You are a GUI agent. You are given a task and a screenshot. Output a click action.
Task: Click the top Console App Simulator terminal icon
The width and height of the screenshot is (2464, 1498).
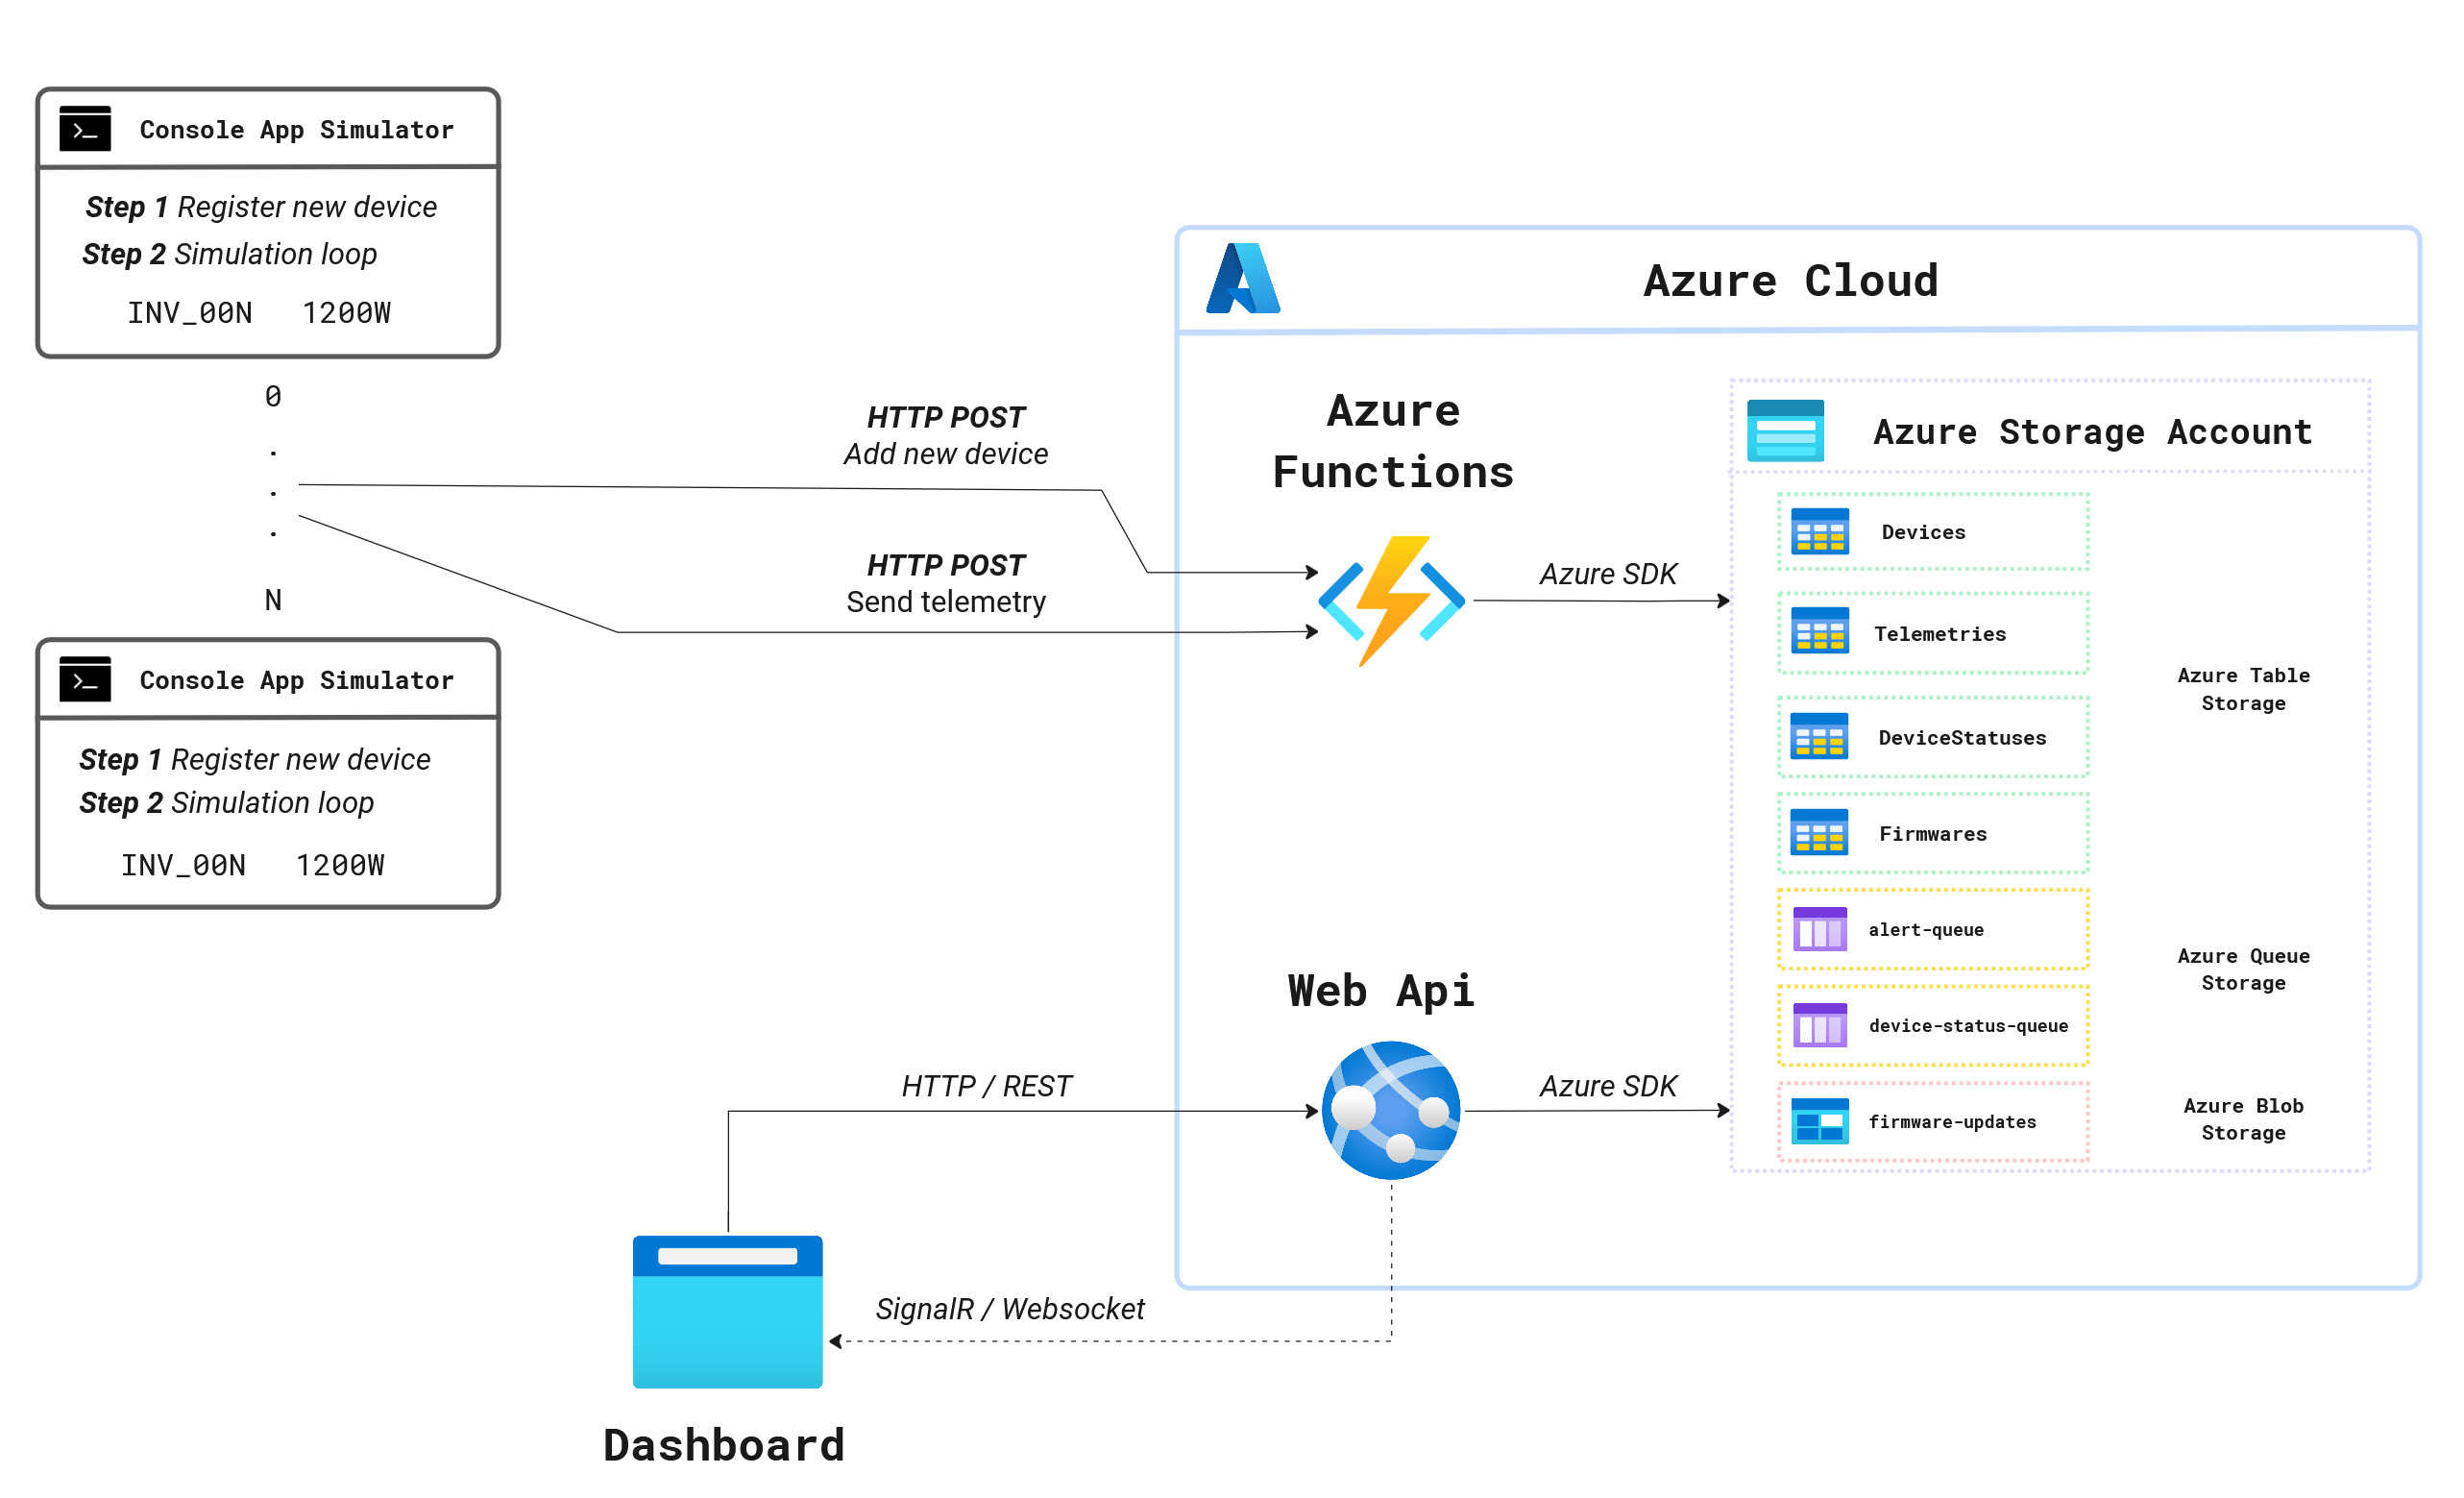click(84, 128)
